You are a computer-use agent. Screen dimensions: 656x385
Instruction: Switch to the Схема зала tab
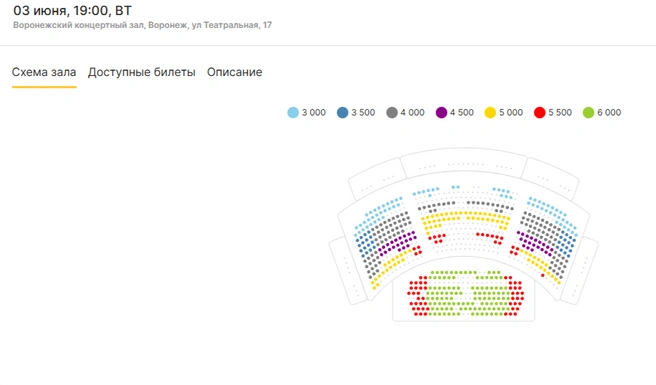tap(44, 72)
